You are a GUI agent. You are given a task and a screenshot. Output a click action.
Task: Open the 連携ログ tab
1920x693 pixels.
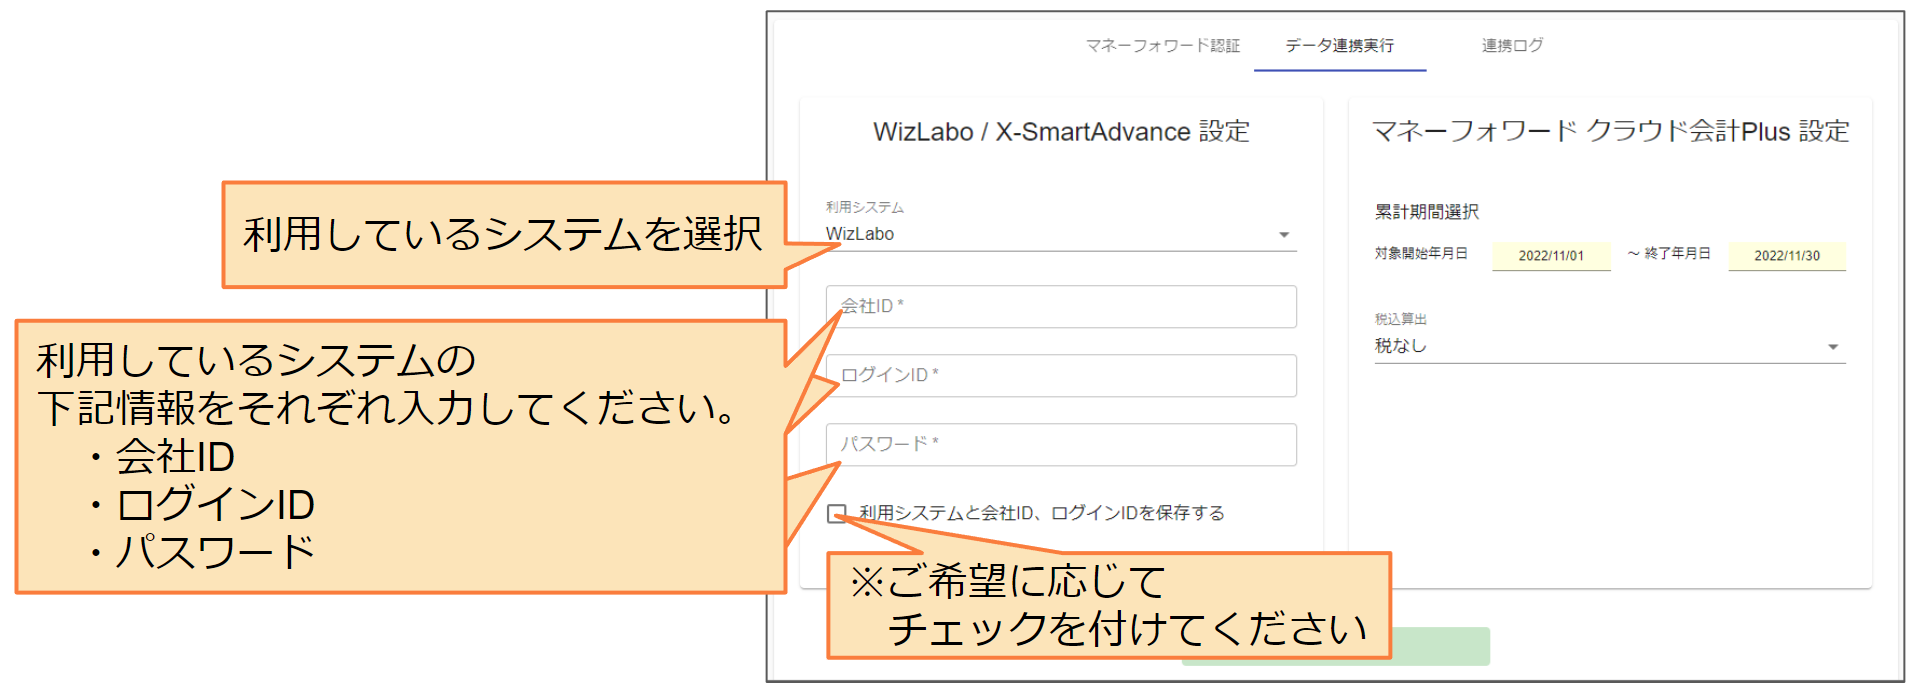(1512, 46)
